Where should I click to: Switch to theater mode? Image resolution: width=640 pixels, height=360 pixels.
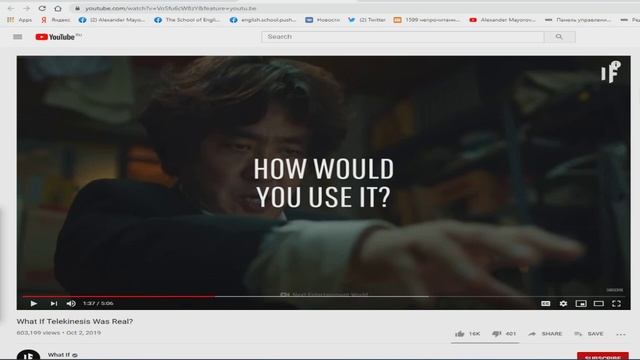click(x=599, y=303)
